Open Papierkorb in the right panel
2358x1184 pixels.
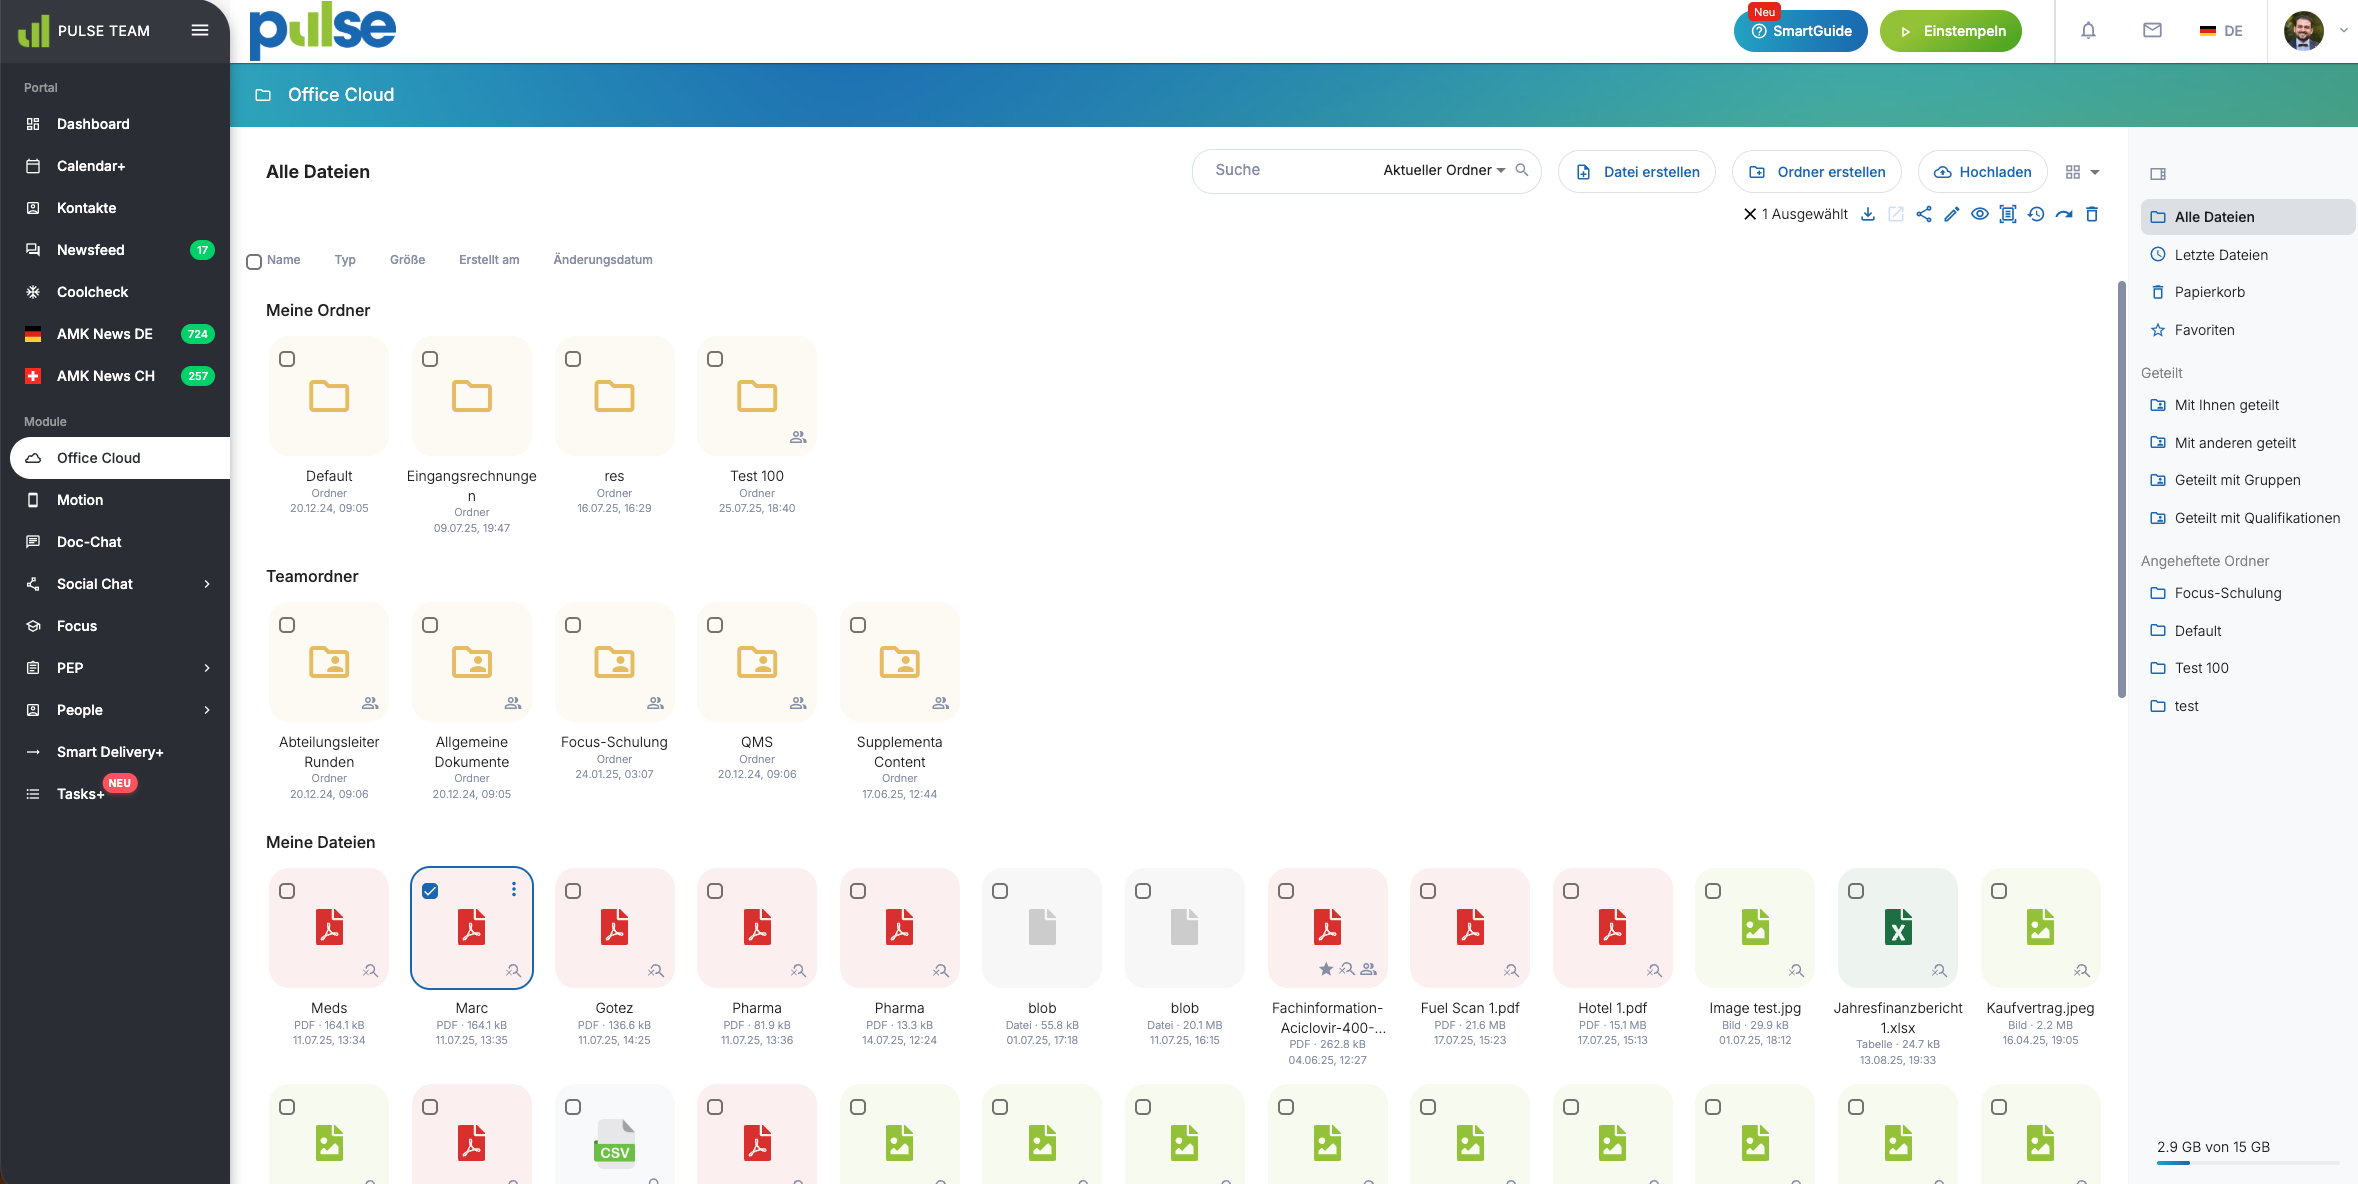tap(2209, 292)
